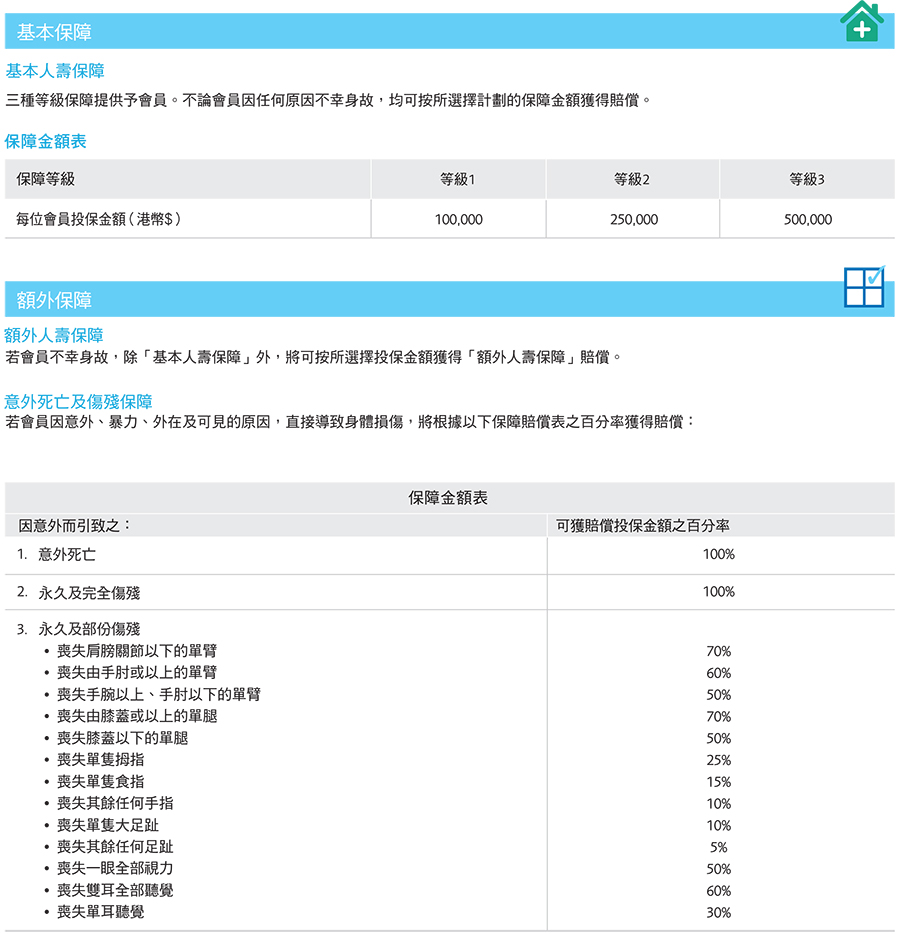
Task: Choose the 等級3 column header
Action: pyautogui.click(x=807, y=180)
